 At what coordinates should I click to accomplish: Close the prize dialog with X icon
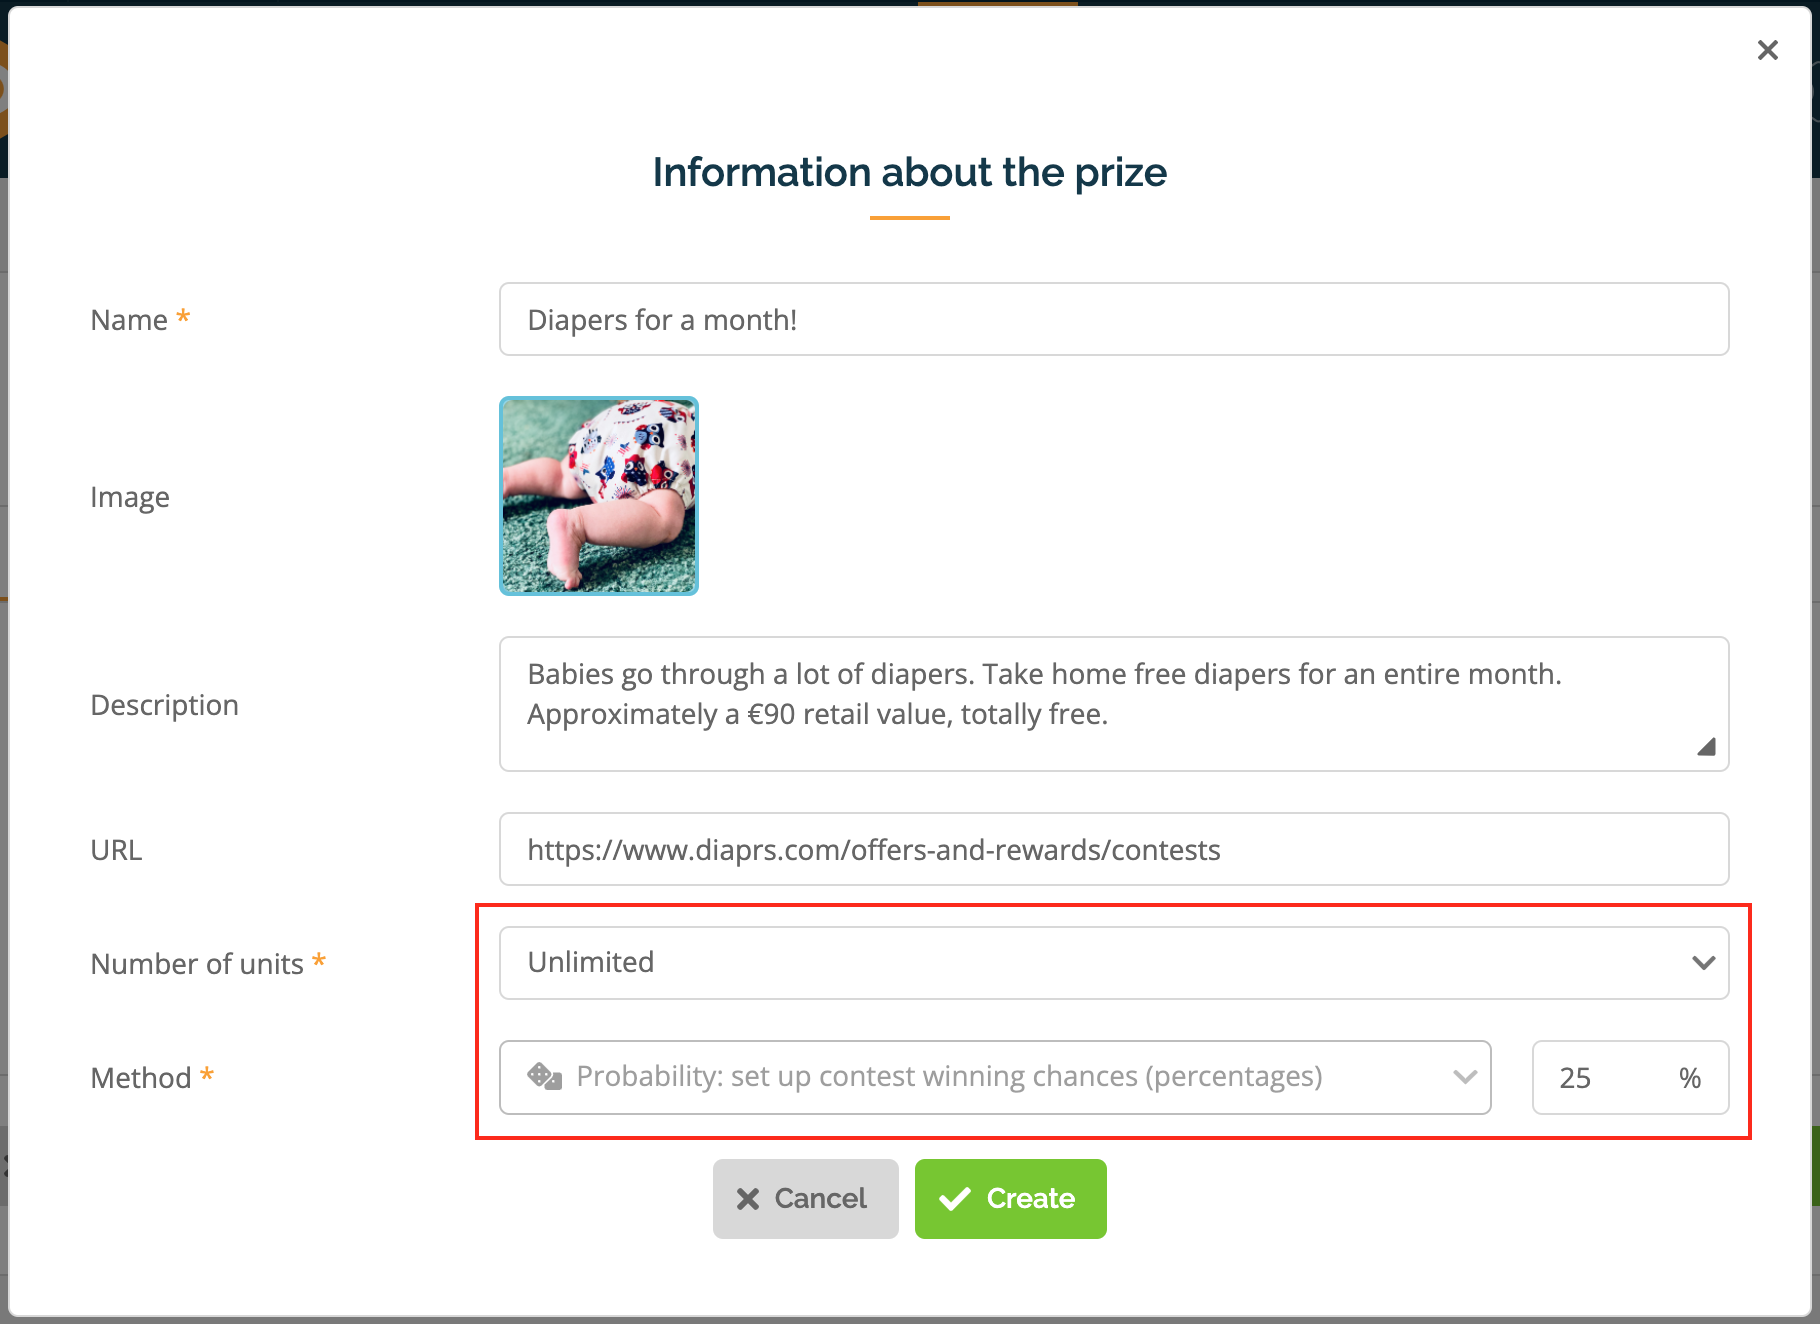coord(1767,50)
